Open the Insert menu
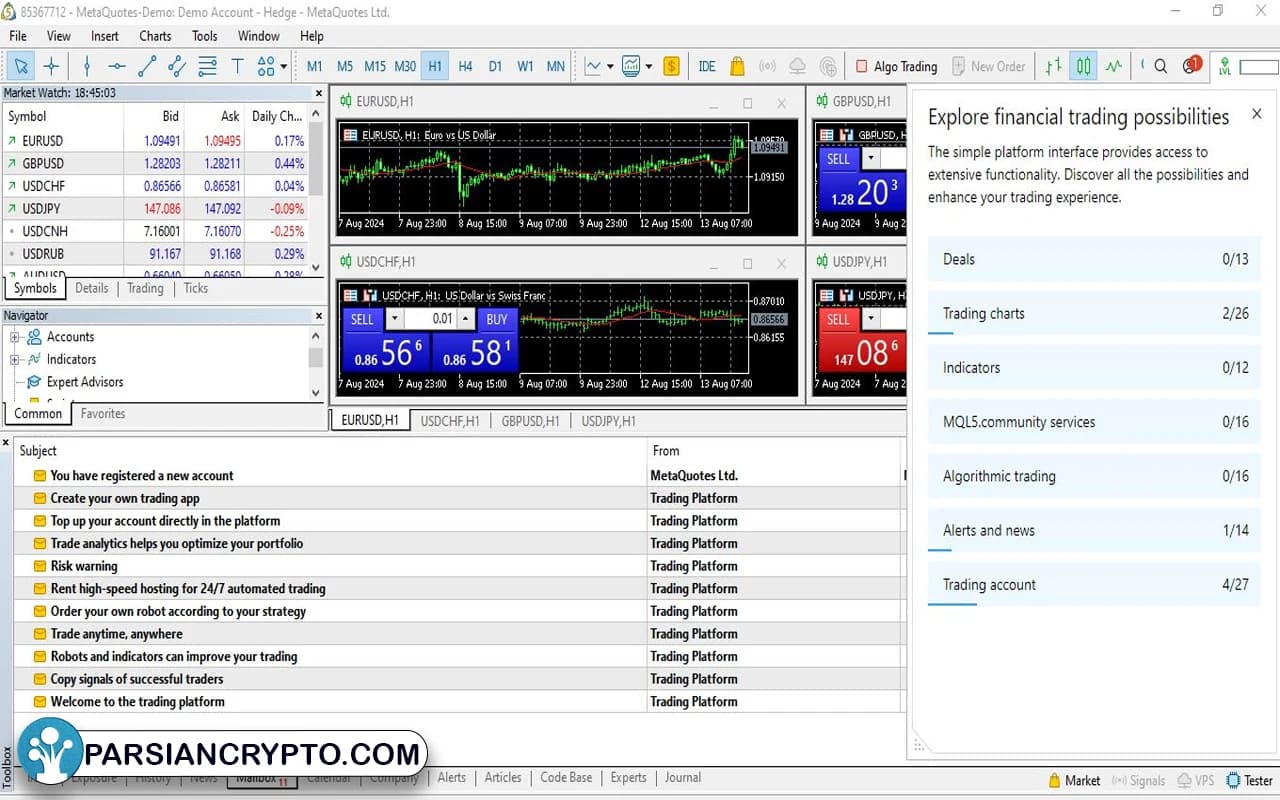1280x800 pixels. (105, 36)
